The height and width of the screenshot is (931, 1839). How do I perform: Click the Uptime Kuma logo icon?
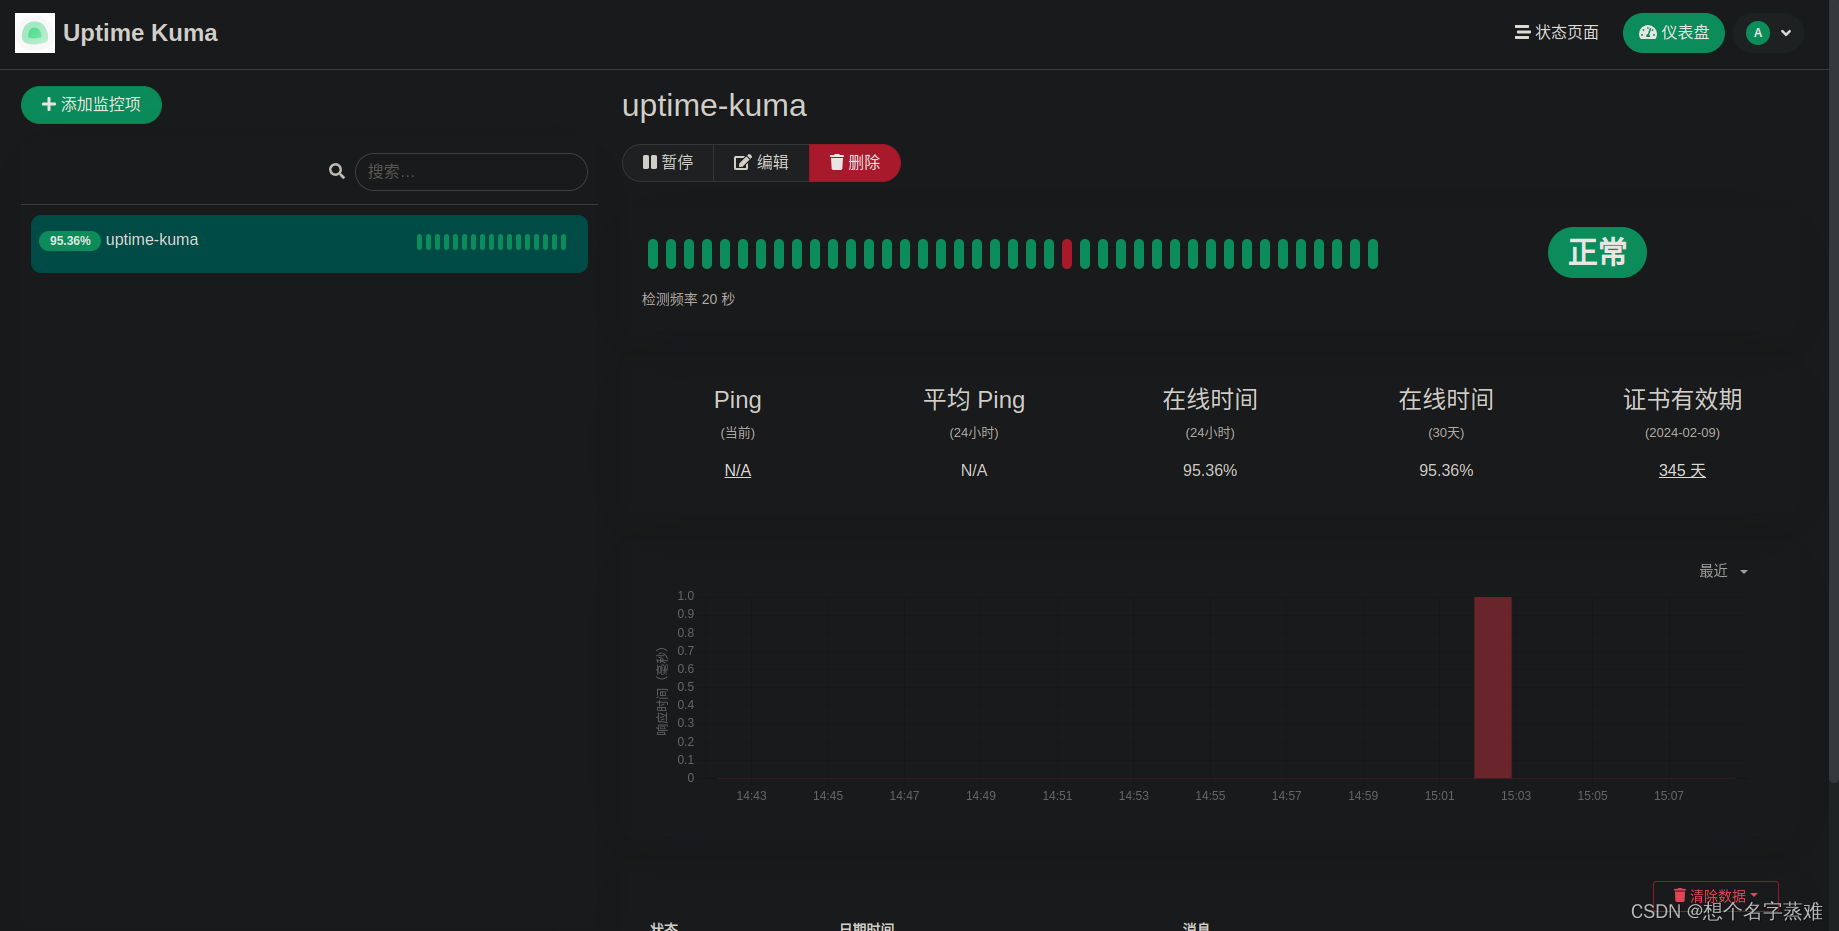pyautogui.click(x=35, y=33)
